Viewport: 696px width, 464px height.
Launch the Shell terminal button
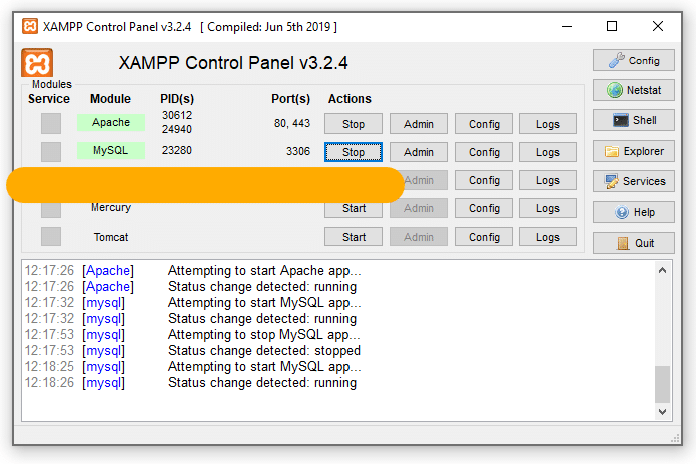[x=633, y=120]
